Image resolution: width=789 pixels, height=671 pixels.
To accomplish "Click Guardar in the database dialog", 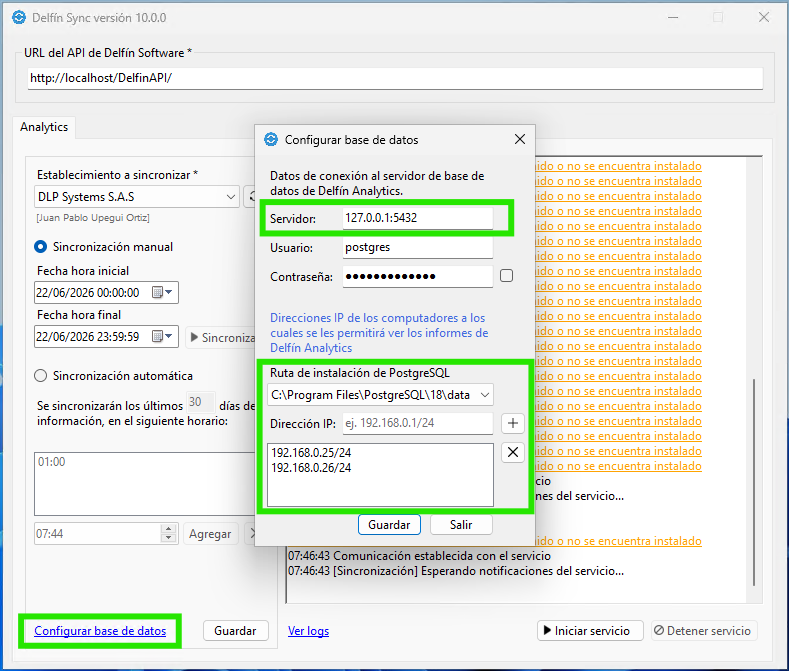I will point(389,525).
